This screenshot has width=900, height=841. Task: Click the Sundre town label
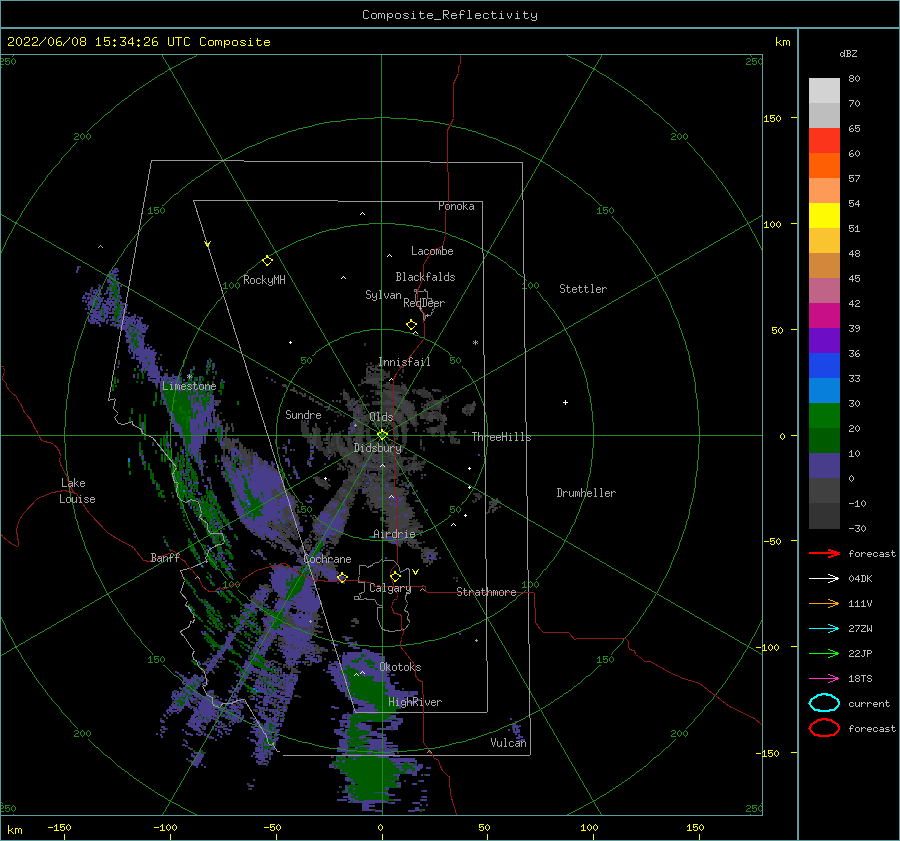pyautogui.click(x=303, y=414)
